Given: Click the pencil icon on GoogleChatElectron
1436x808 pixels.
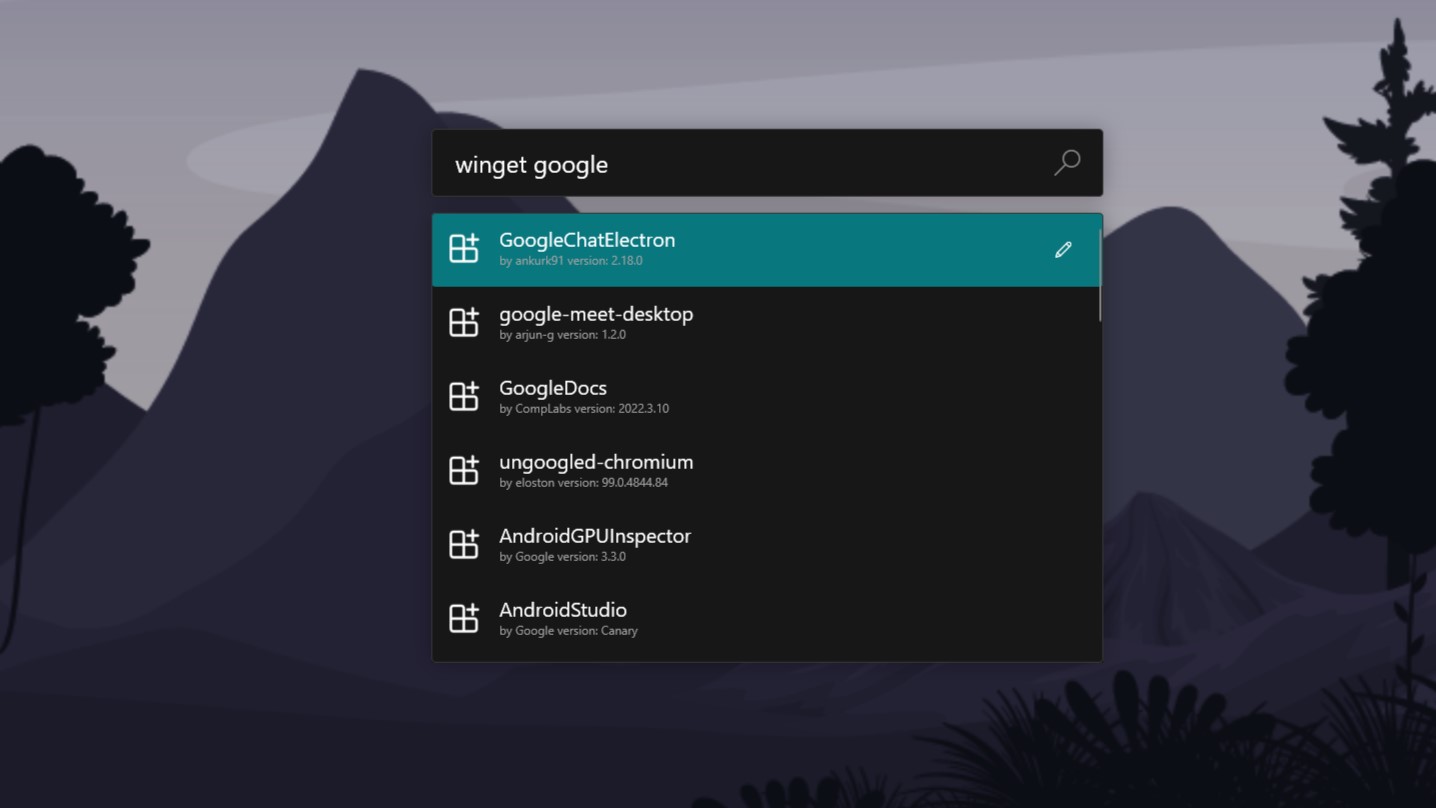Looking at the screenshot, I should tap(1063, 250).
